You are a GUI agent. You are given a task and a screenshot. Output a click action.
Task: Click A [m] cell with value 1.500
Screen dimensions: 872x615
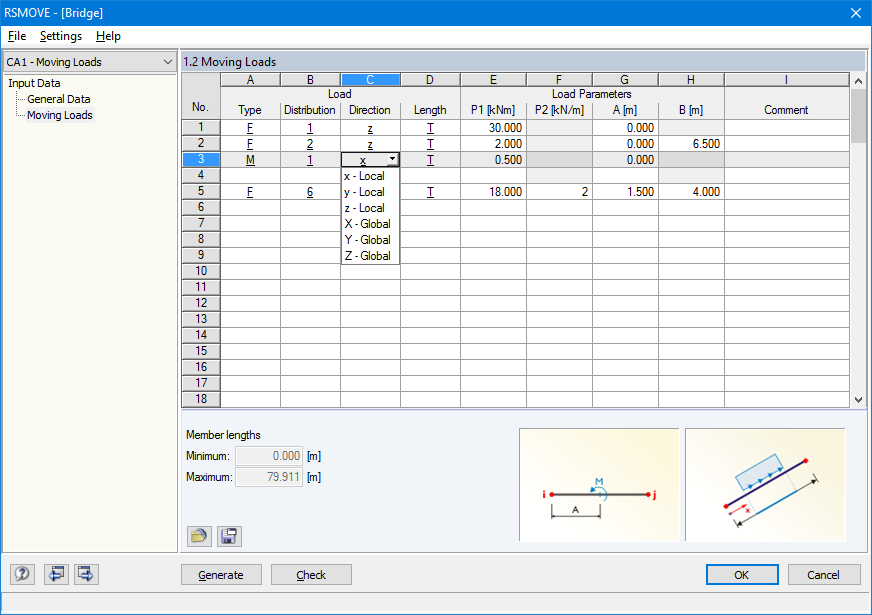pos(626,192)
